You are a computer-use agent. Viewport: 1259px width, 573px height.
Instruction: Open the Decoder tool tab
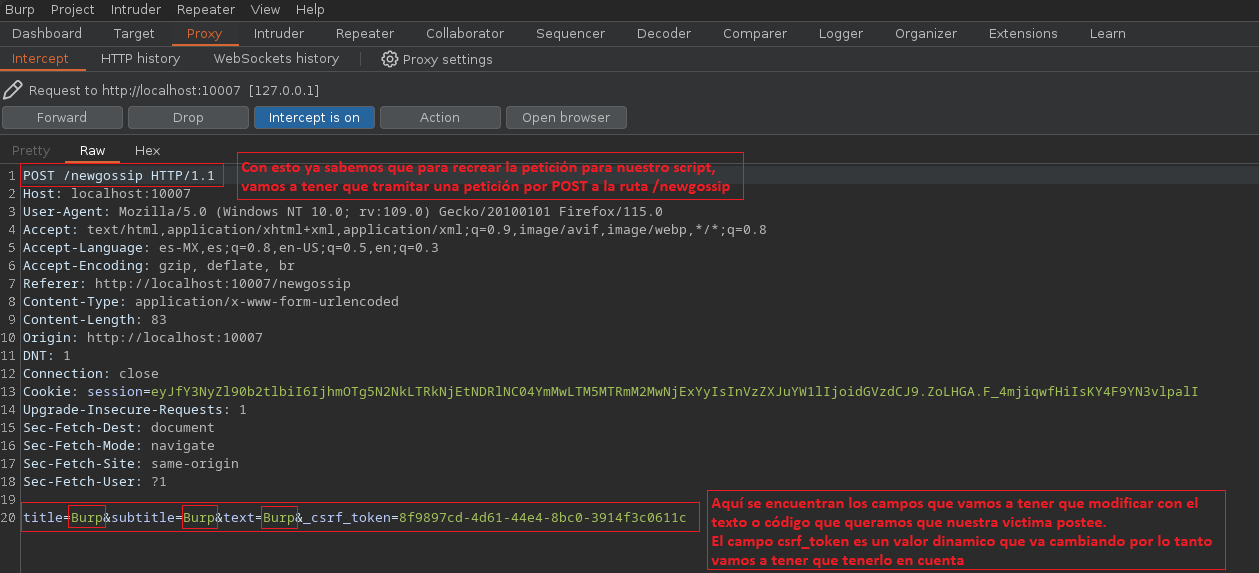pyautogui.click(x=664, y=33)
